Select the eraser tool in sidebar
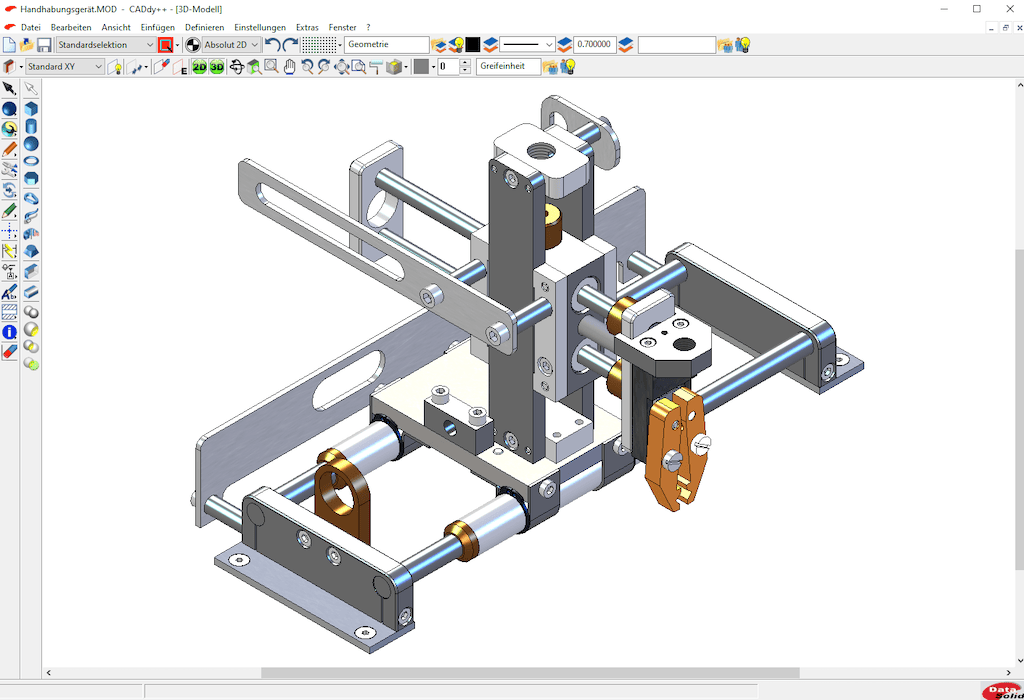Image resolution: width=1024 pixels, height=700 pixels. [9, 352]
